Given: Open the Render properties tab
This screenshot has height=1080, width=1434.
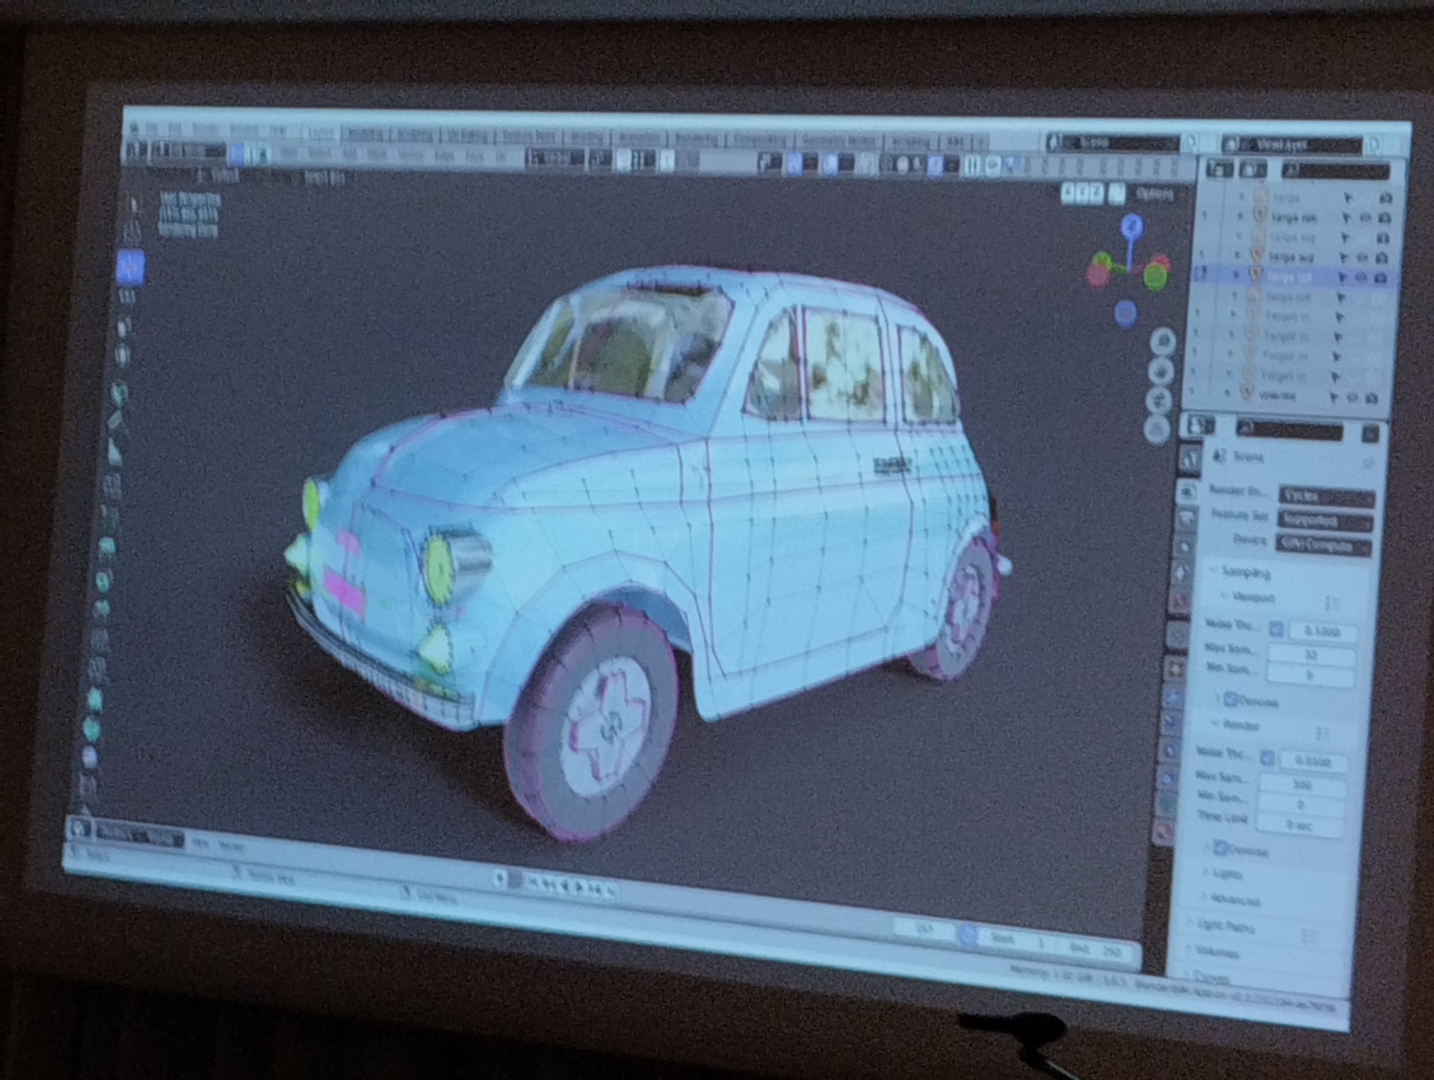Looking at the screenshot, I should tap(1188, 490).
